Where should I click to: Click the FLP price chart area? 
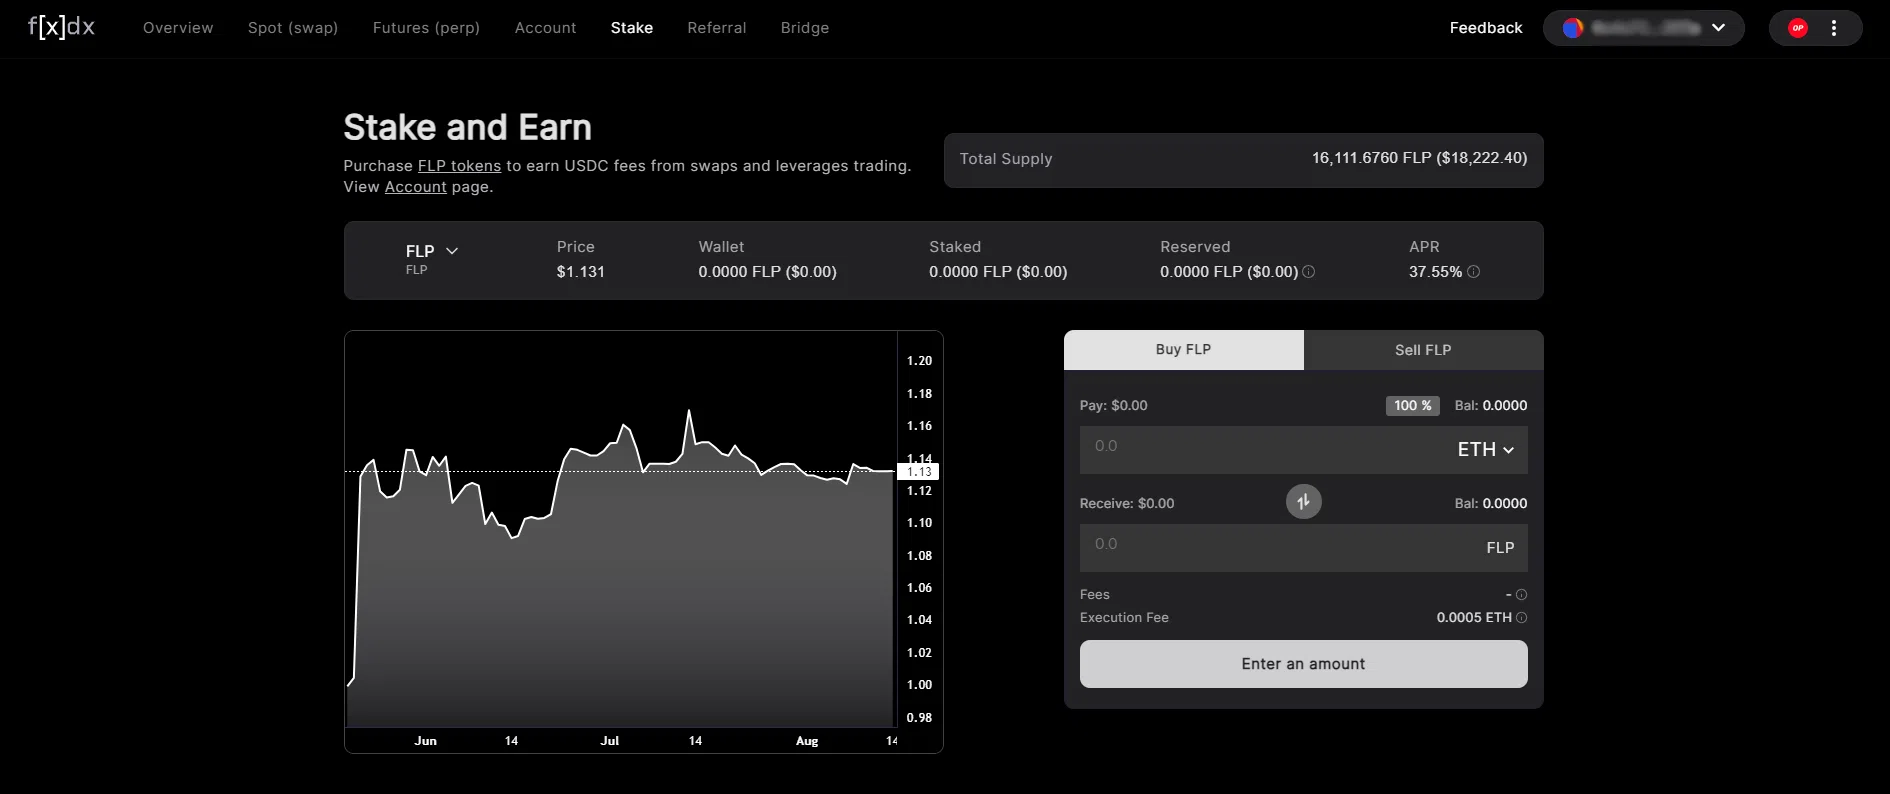coord(621,529)
